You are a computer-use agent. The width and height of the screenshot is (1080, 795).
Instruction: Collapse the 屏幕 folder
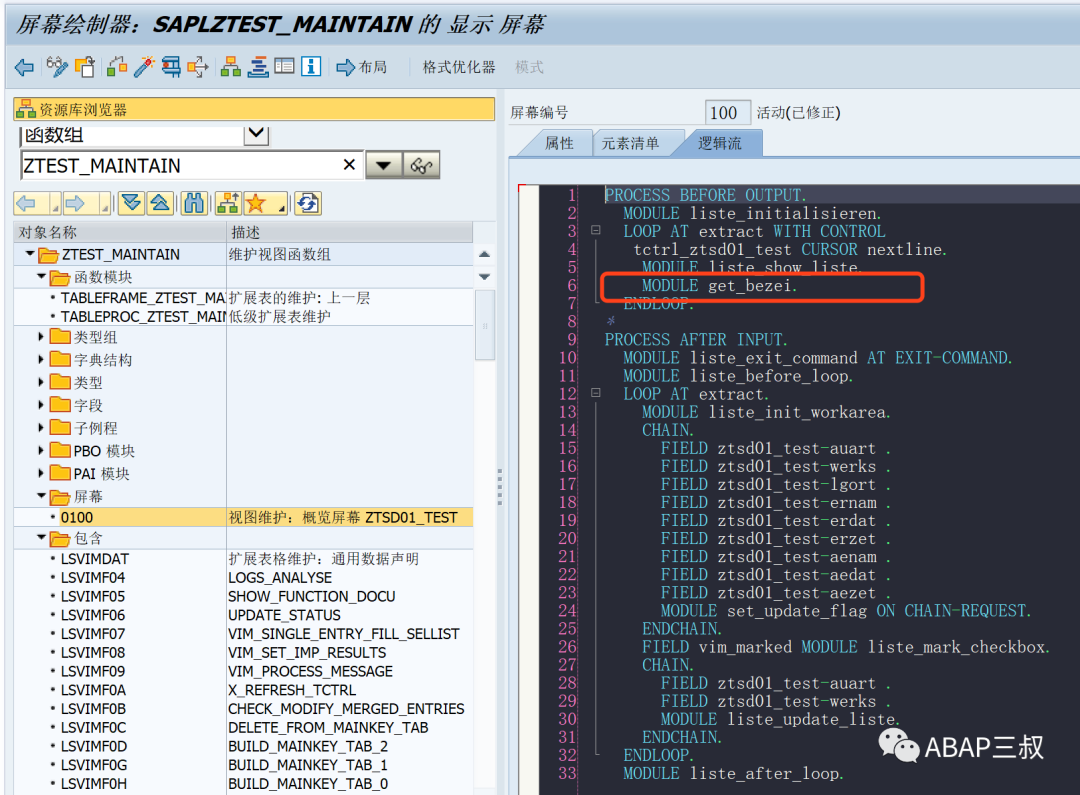41,496
